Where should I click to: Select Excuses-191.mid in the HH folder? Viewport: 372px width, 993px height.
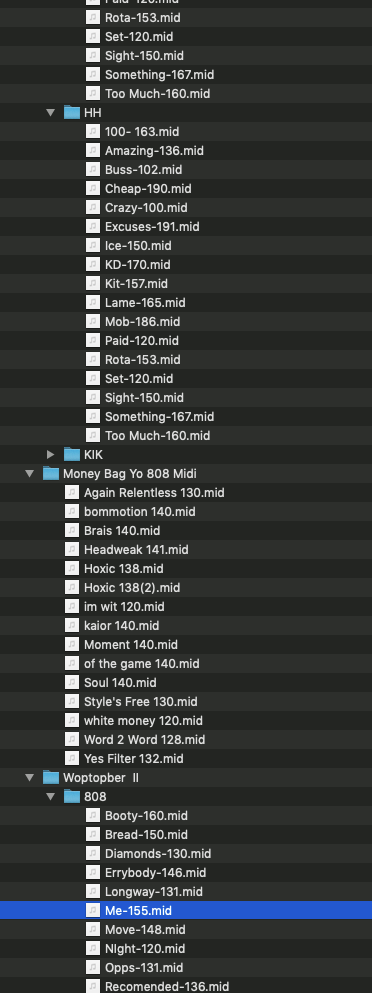(x=186, y=227)
